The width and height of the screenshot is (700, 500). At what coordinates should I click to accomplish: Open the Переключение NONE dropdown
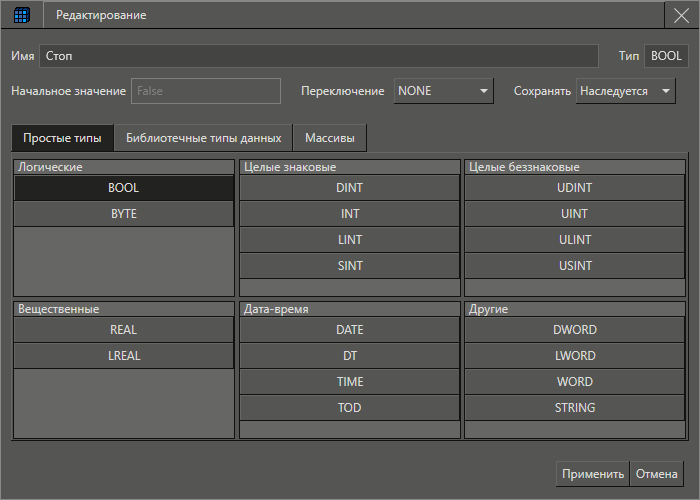pyautogui.click(x=444, y=91)
